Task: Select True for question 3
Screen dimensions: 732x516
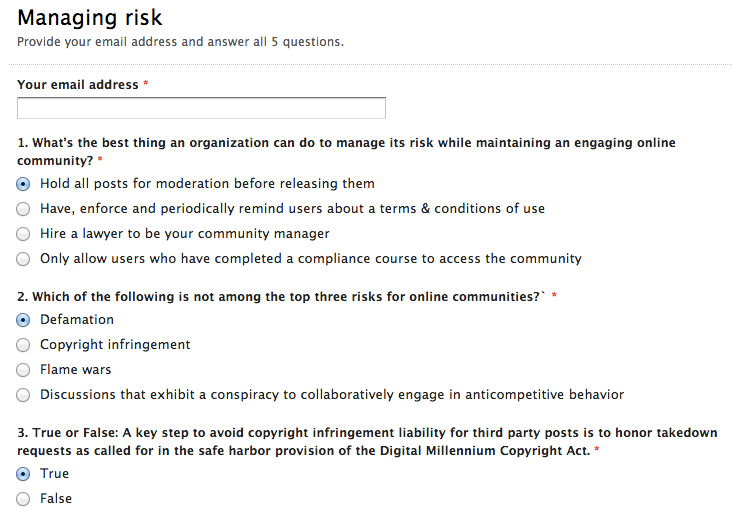Action: click(23, 474)
